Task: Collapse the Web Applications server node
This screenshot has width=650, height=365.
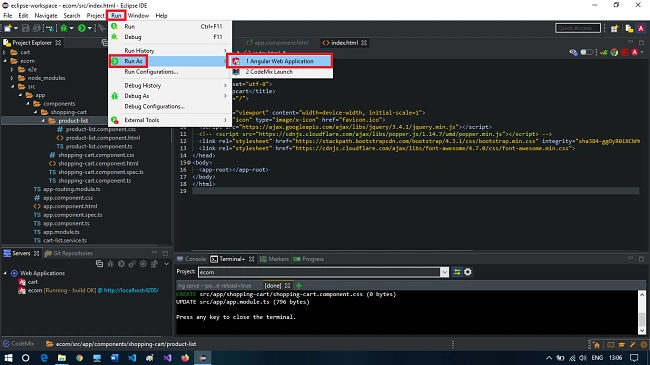Action: 5,273
